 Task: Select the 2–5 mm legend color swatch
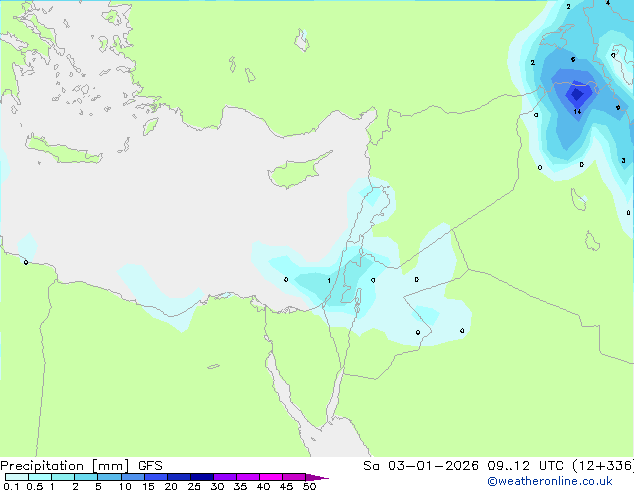click(x=86, y=477)
